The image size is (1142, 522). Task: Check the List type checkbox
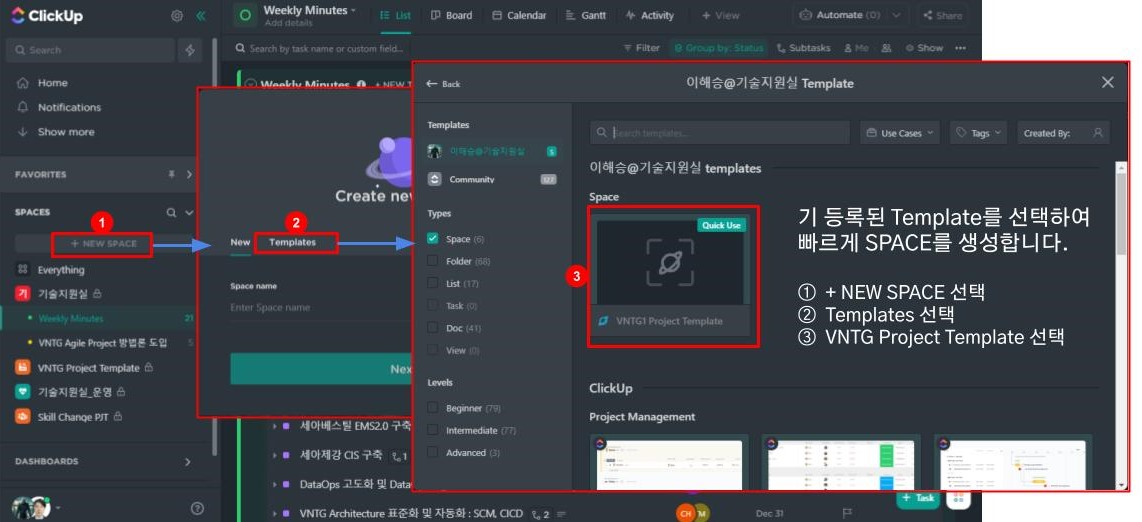click(433, 283)
